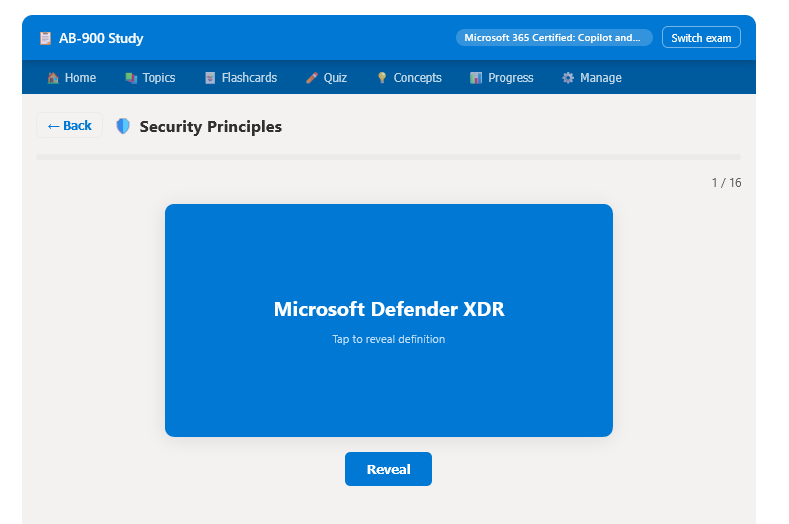
Task: Click the Tap to reveal definition text
Action: (x=388, y=339)
